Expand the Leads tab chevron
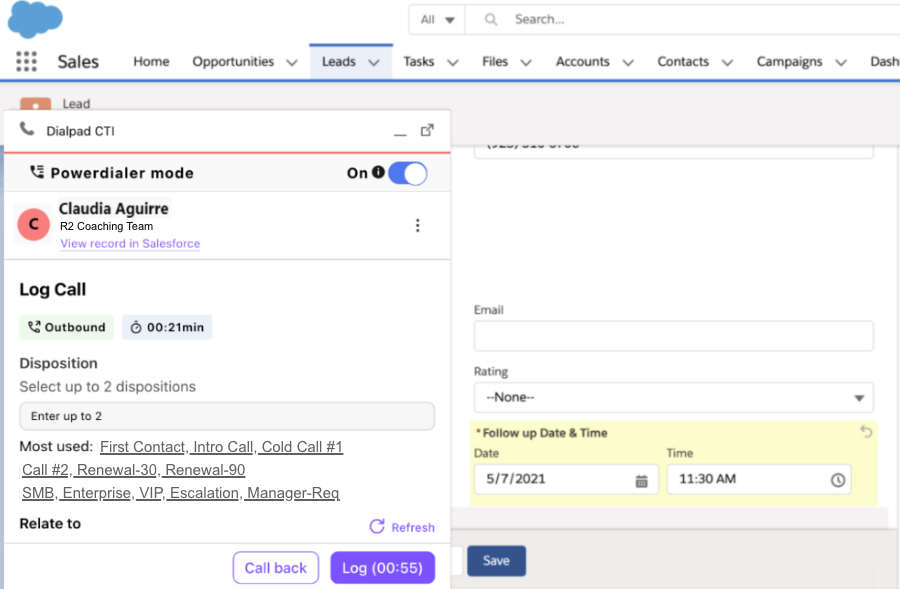The image size is (900, 589). (374, 63)
